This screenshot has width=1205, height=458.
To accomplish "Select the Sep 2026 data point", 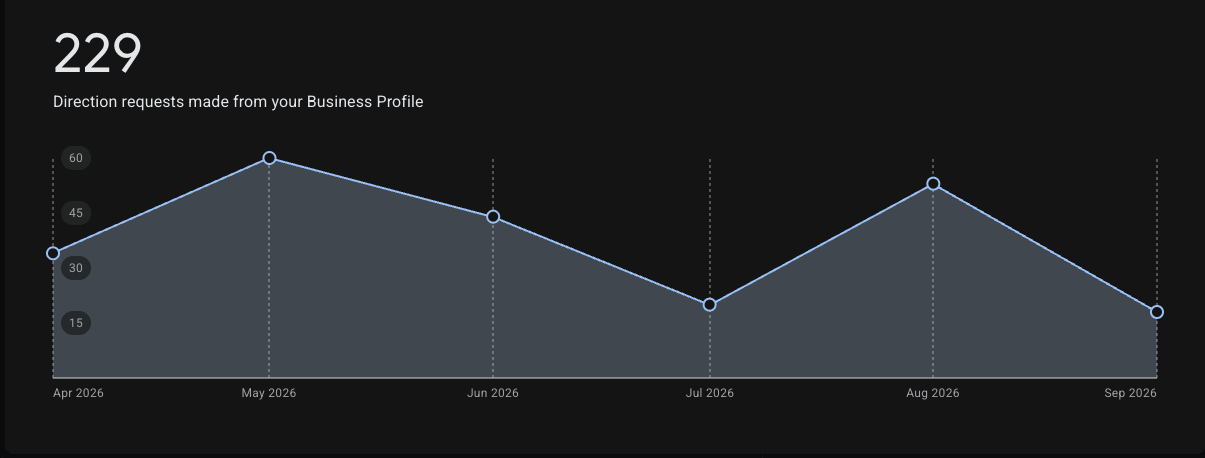I will click(x=1157, y=312).
